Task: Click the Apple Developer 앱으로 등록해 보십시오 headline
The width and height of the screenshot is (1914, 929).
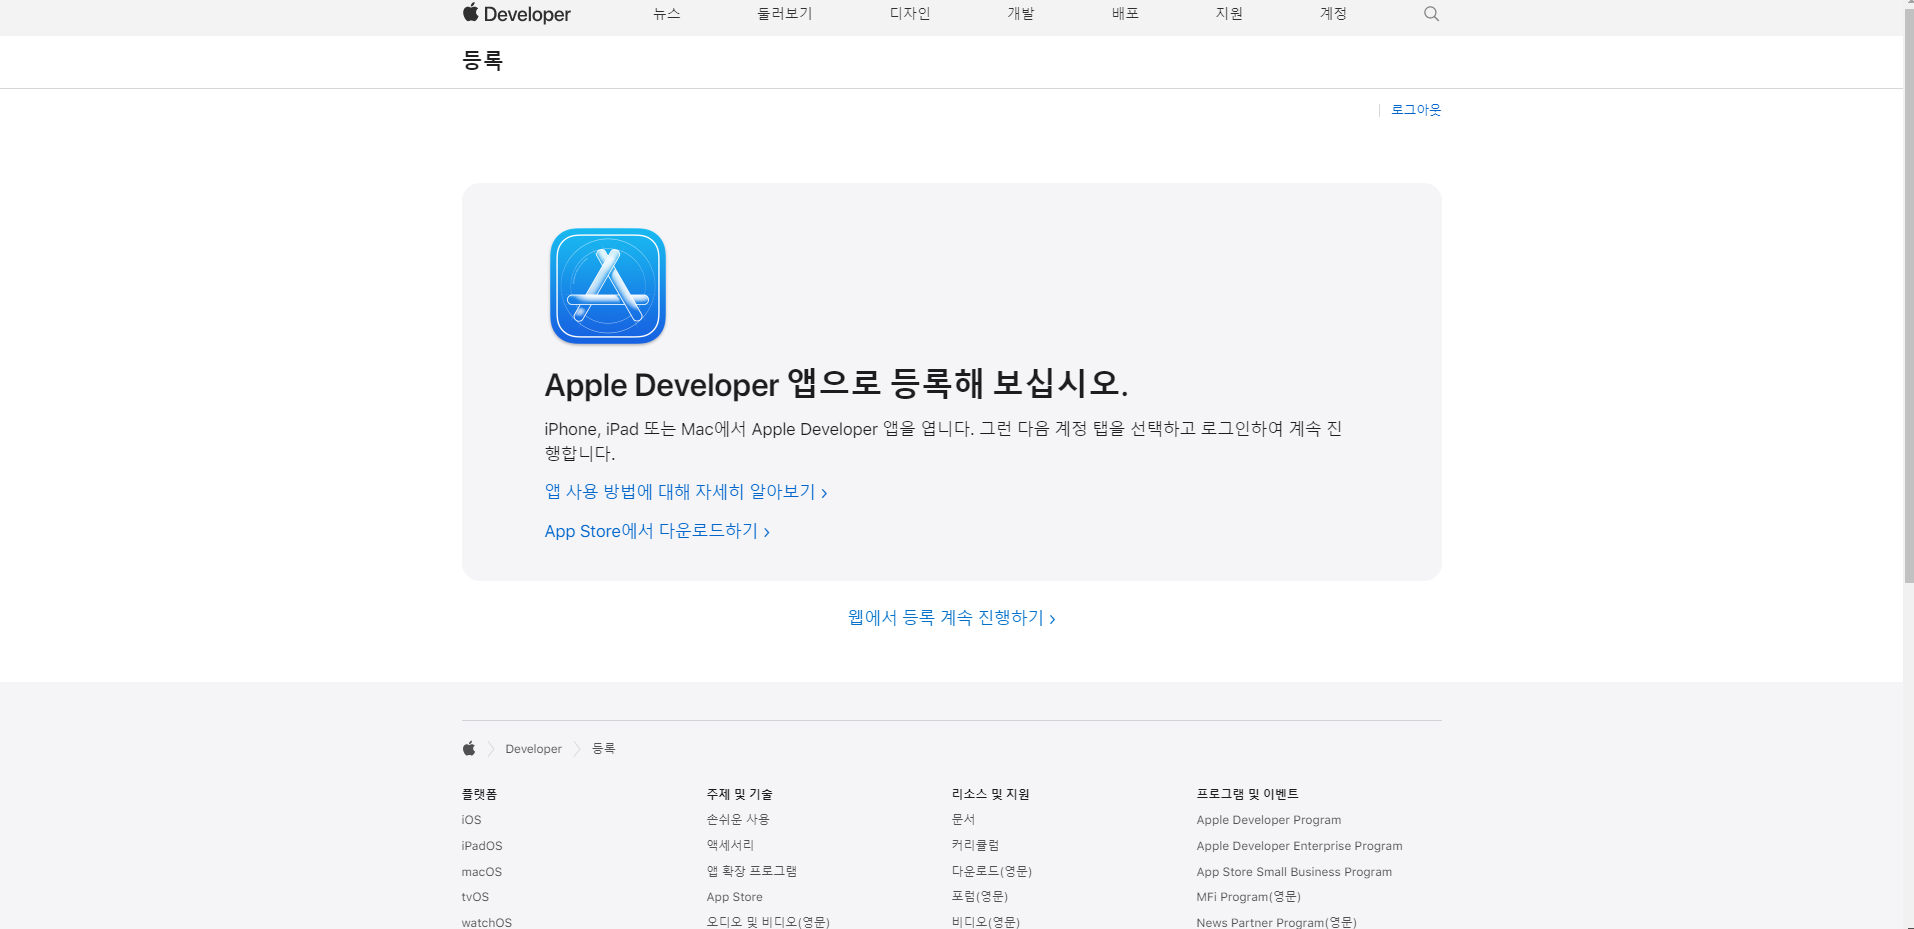Action: [836, 384]
